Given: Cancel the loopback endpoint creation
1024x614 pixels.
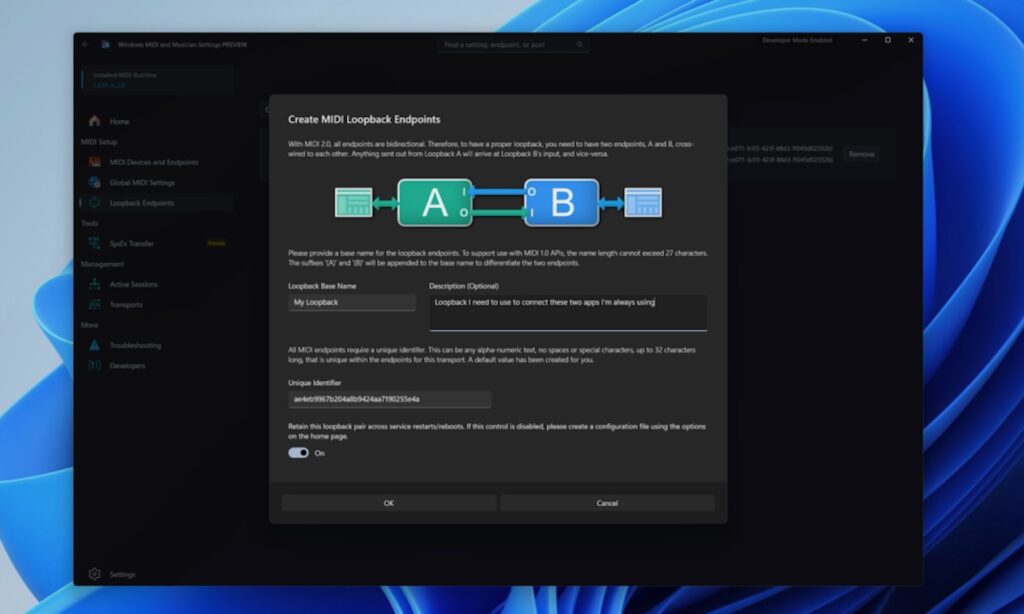Looking at the screenshot, I should tap(607, 502).
